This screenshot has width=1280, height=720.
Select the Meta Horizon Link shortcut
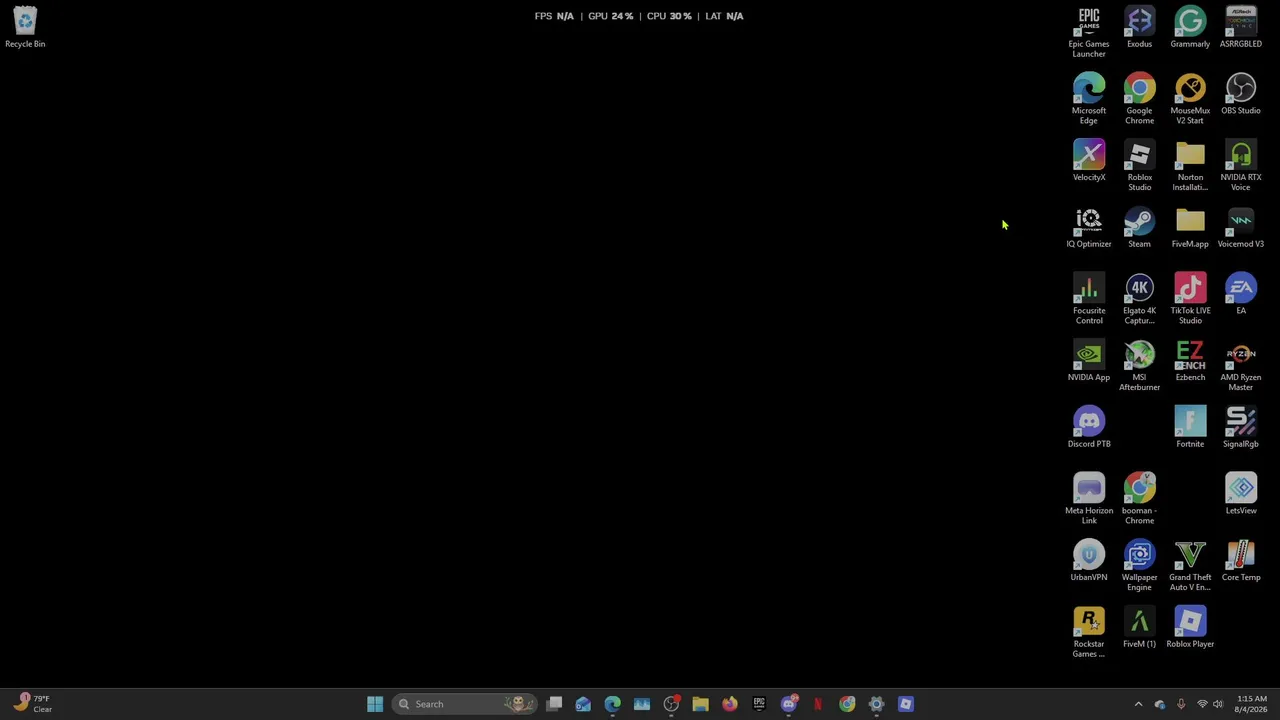point(1089,499)
